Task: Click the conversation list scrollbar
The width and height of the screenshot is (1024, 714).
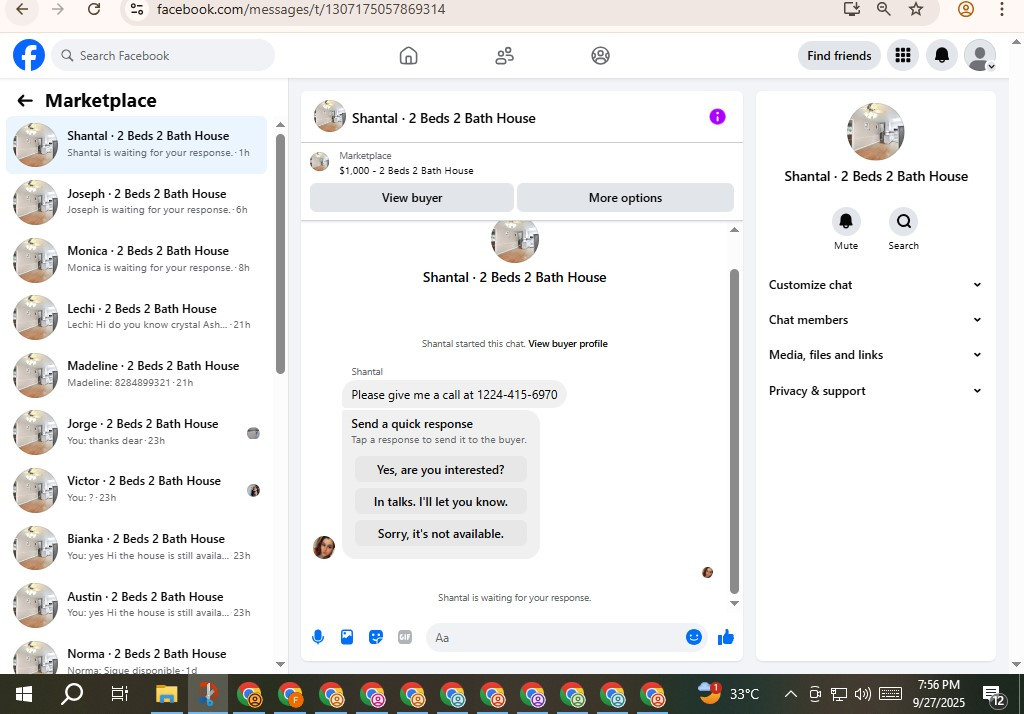Action: [280, 253]
